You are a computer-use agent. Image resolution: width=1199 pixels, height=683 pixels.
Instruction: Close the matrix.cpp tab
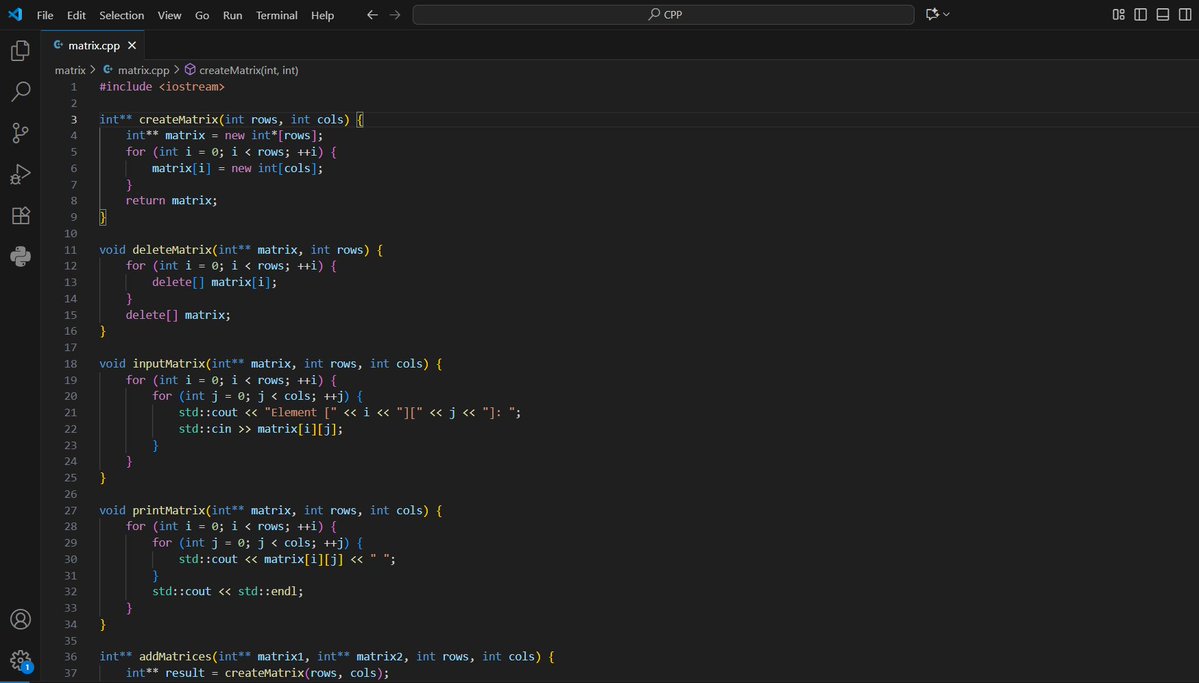132,45
